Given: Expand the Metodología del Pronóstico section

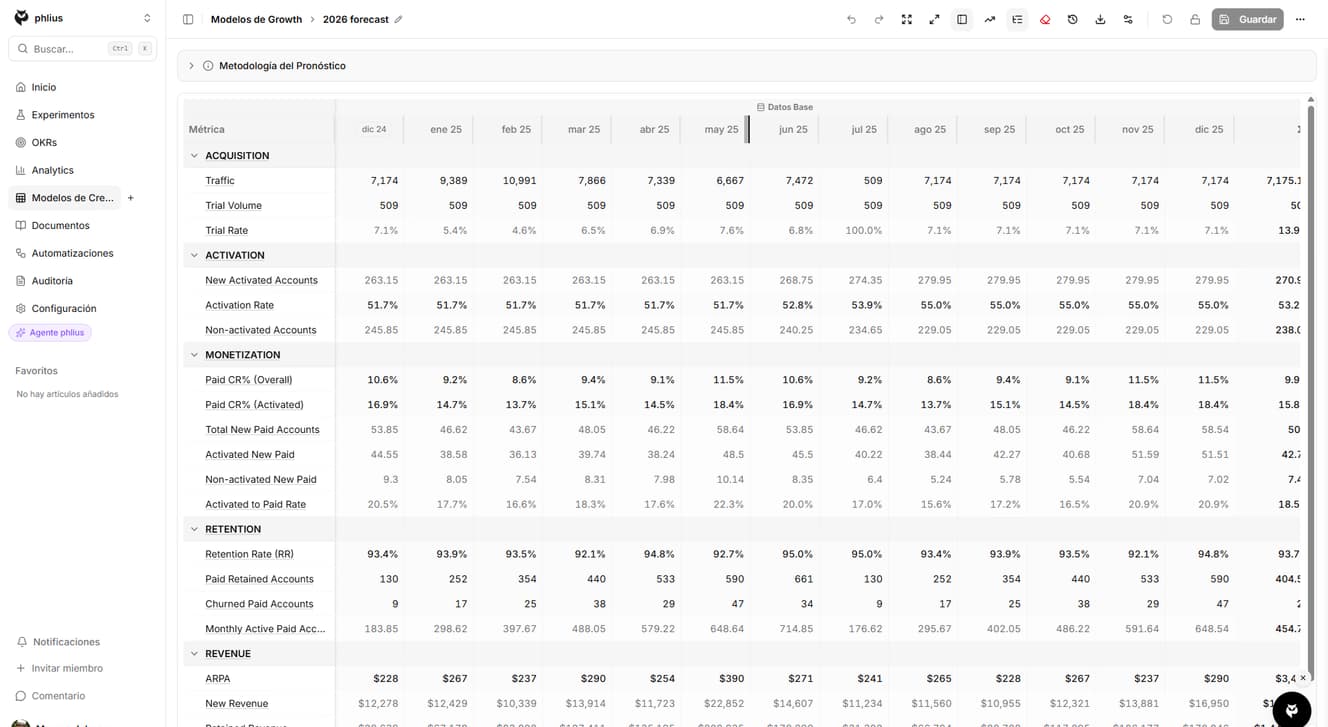Looking at the screenshot, I should (191, 66).
